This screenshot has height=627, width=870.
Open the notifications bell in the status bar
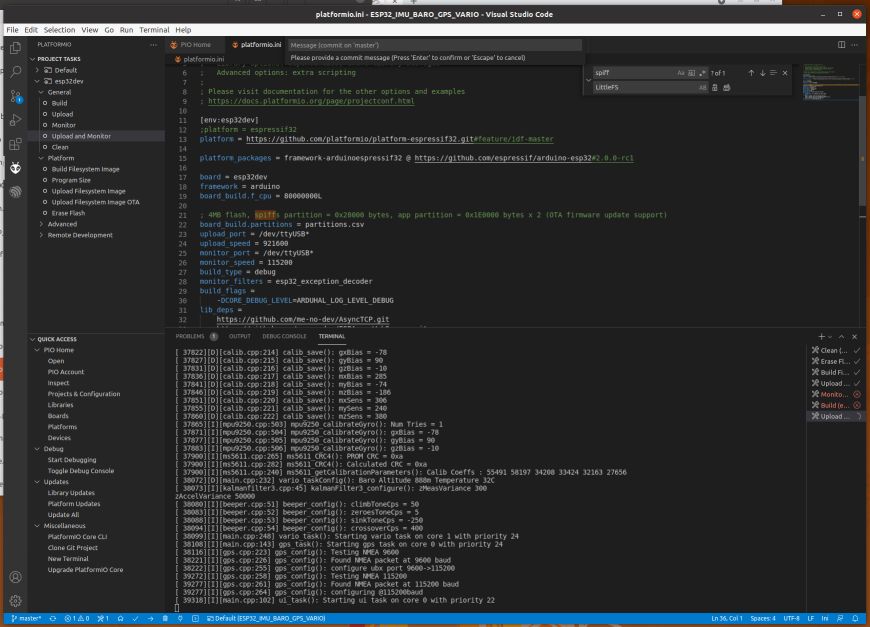[855, 618]
